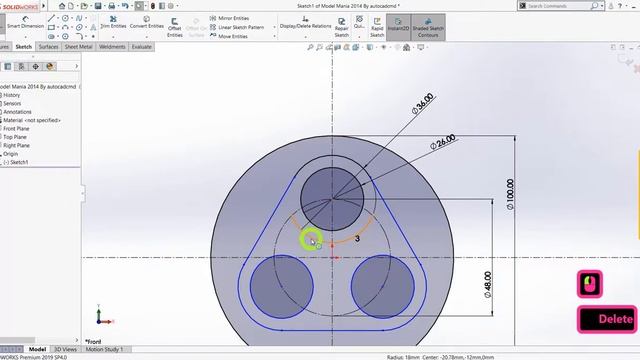Screen dimensions: 640x360
Task: Click the Ø48.00 dimension
Action: (x=488, y=284)
